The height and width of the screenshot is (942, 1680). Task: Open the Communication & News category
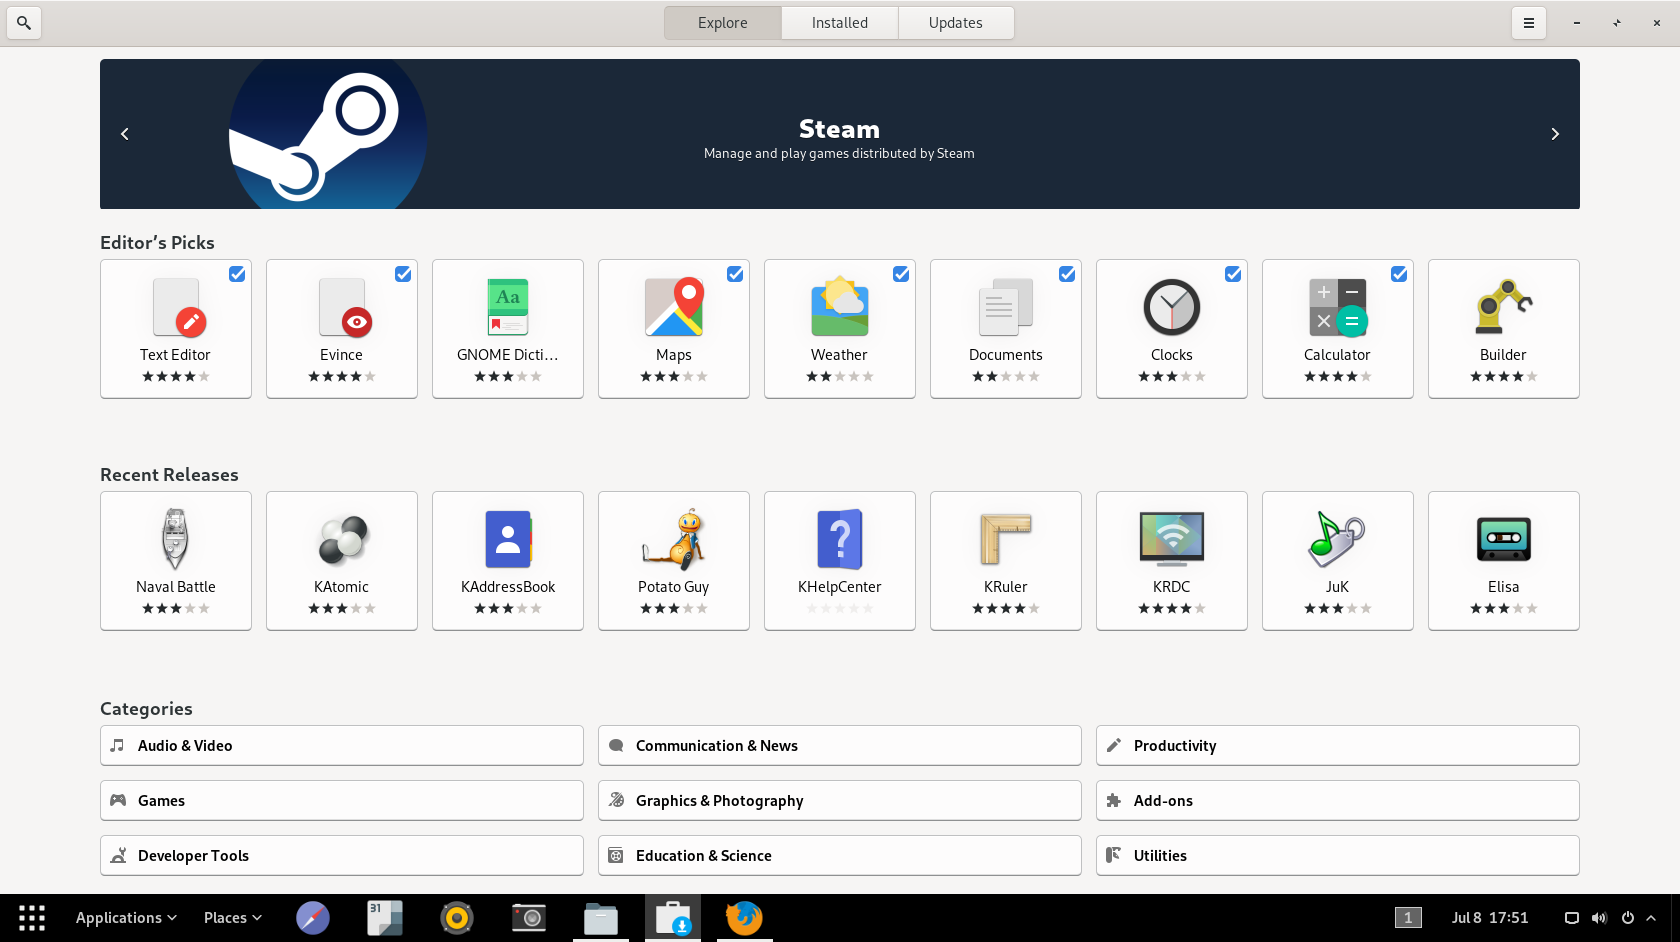[x=840, y=746]
